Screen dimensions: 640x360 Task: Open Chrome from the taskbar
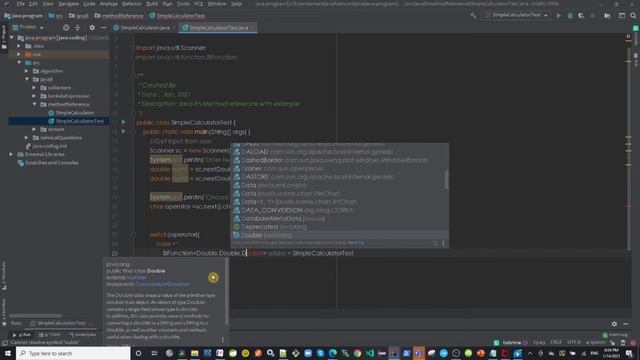(x=358, y=353)
